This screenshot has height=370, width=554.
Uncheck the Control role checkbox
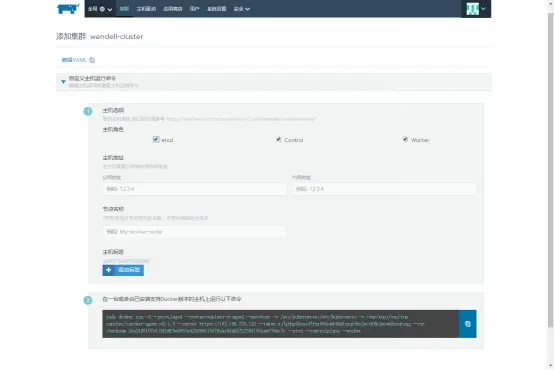[x=278, y=139]
